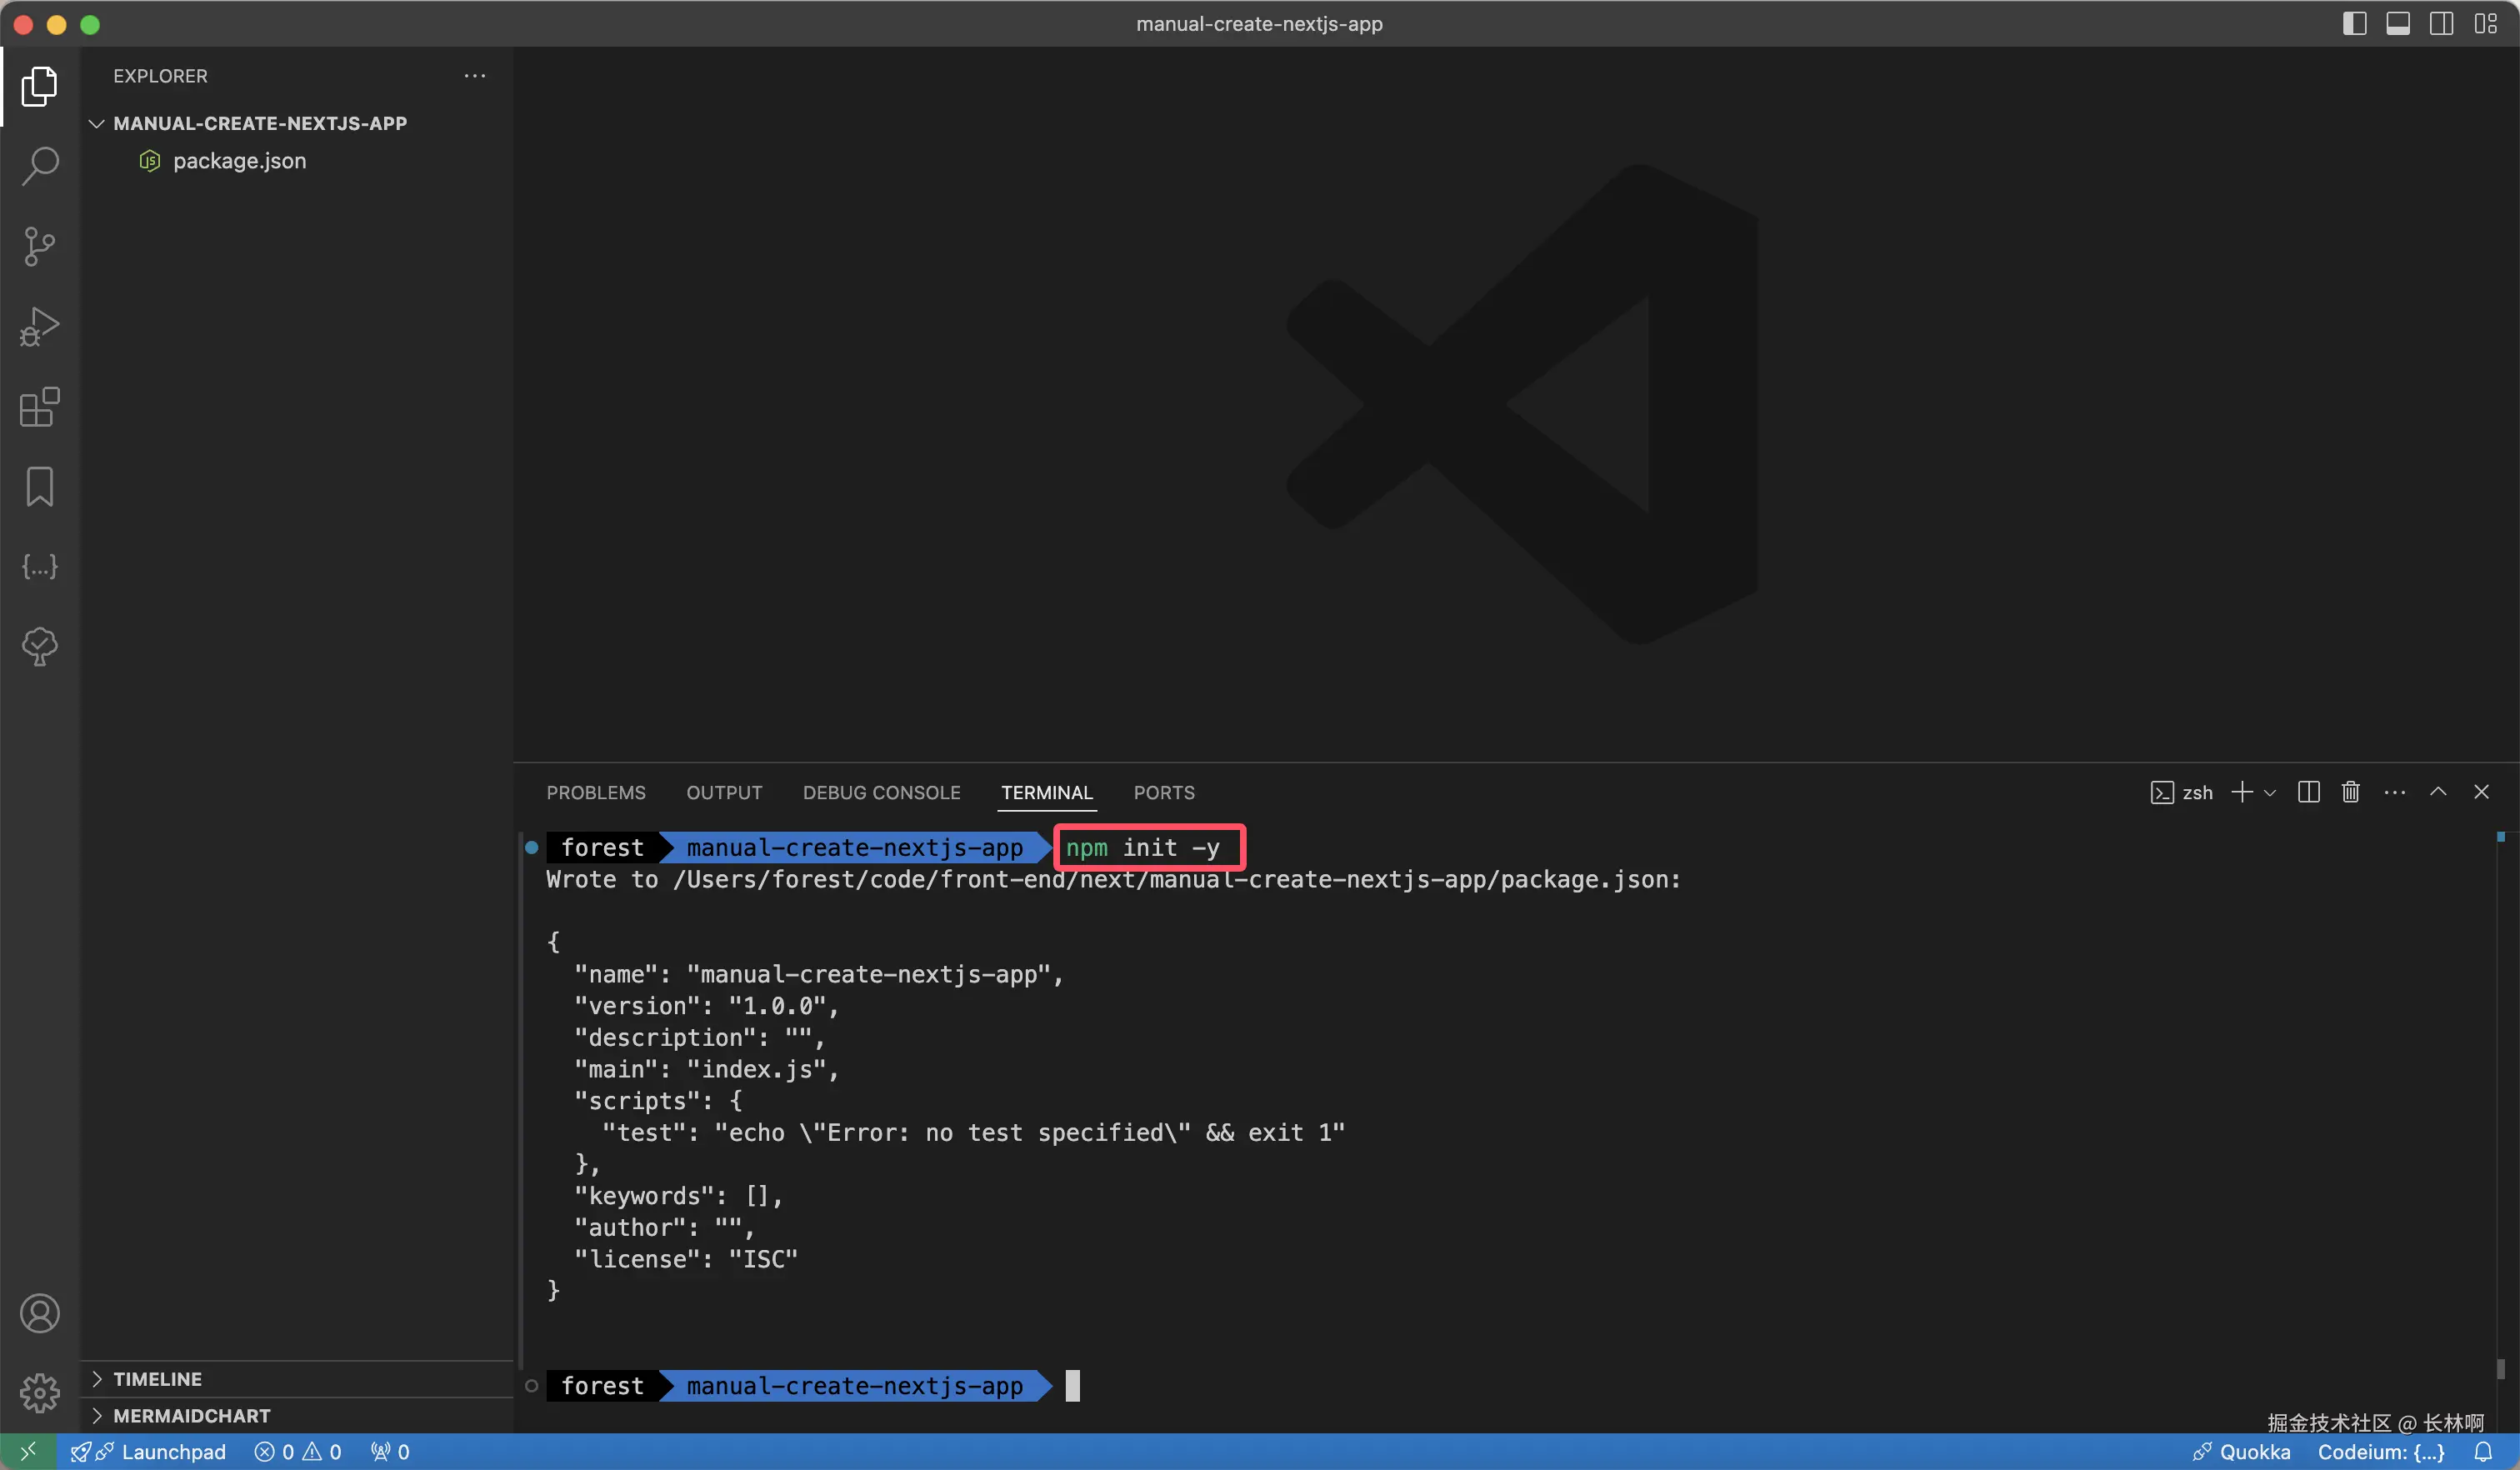Open the Bookmarks view icon
The image size is (2520, 1470).
click(40, 487)
